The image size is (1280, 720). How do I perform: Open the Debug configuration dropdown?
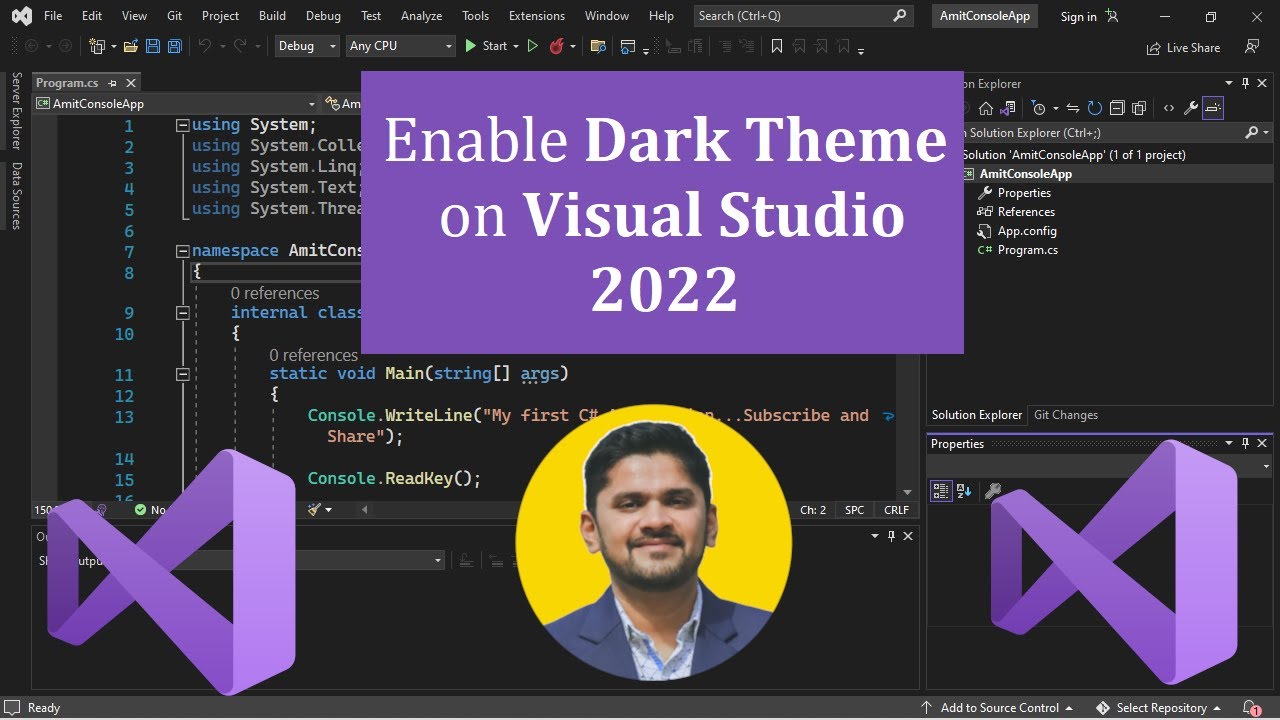[x=306, y=46]
